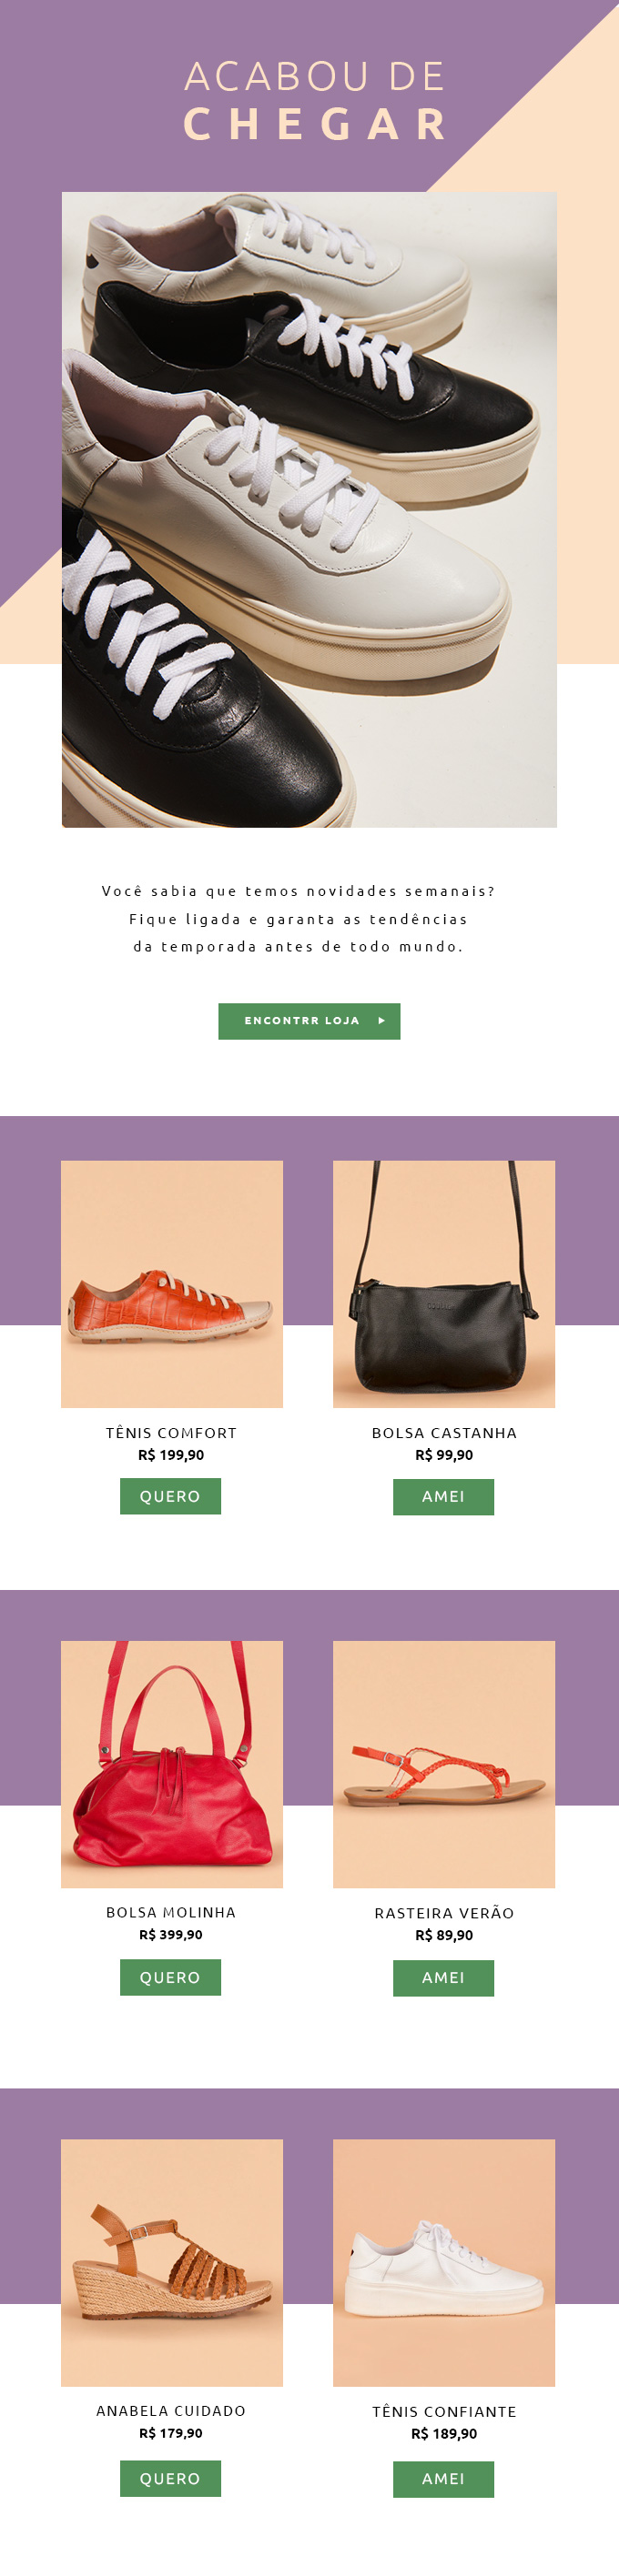View the red Bolsa Molinha handbag picture
The image size is (619, 2576).
coord(172,1764)
